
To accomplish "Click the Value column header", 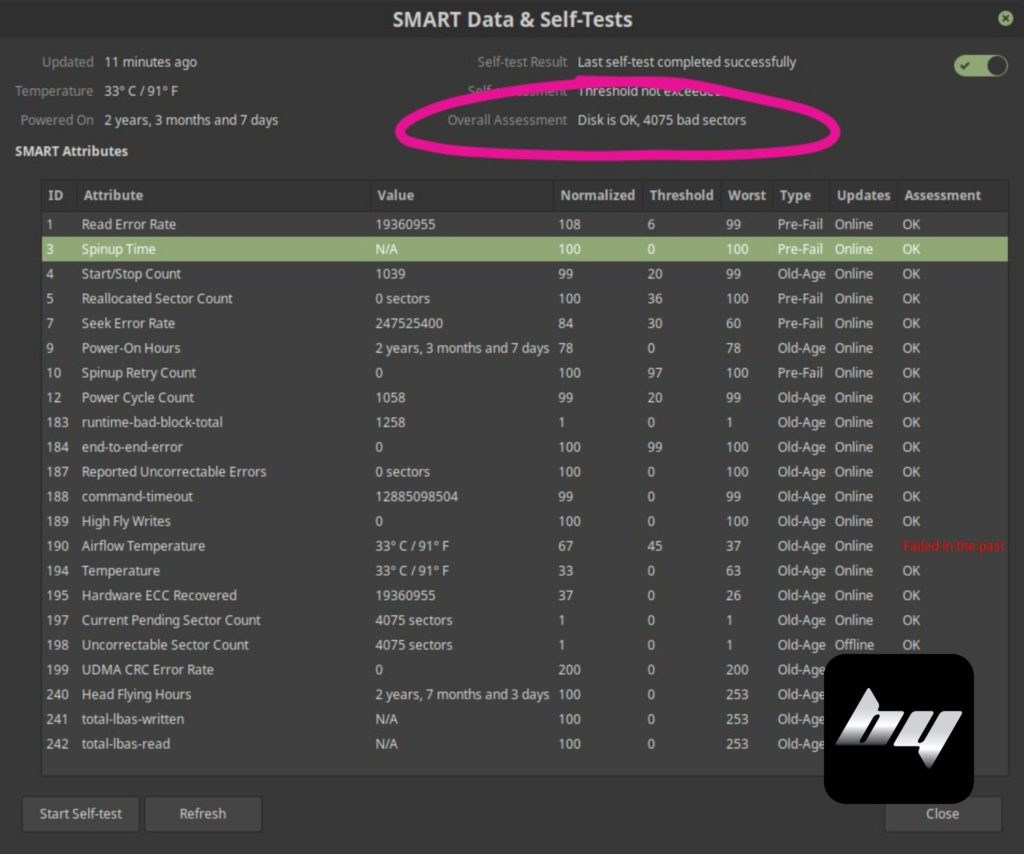I will point(395,196).
